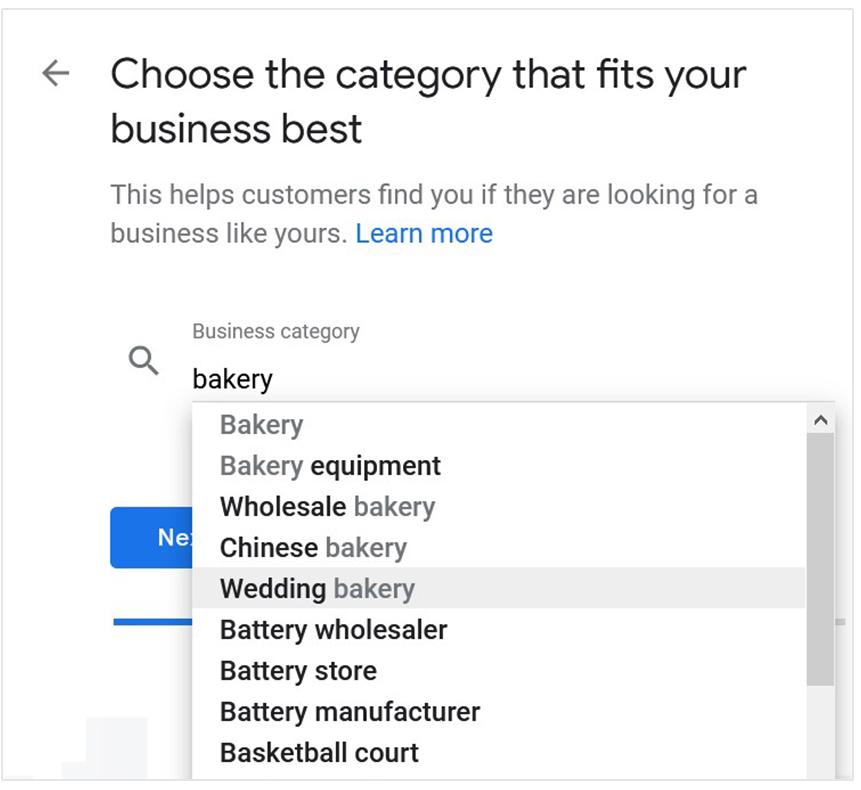The width and height of the screenshot is (861, 790).
Task: Choose Bakery equipment from suggestions
Action: pos(499,466)
